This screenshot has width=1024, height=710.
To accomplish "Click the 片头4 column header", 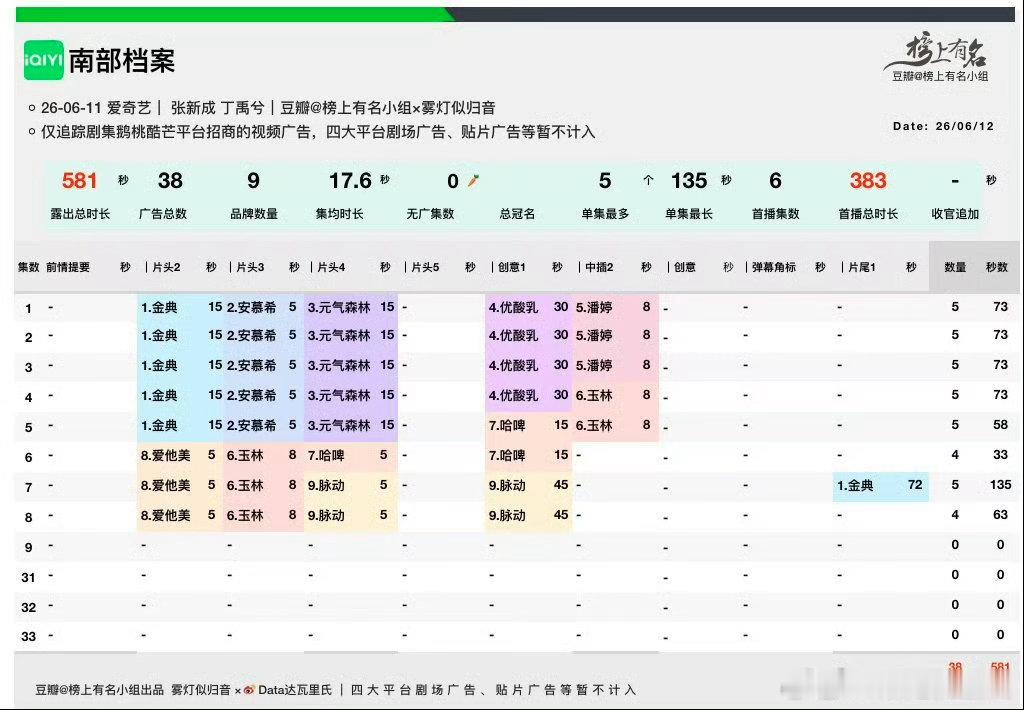I will [331, 267].
